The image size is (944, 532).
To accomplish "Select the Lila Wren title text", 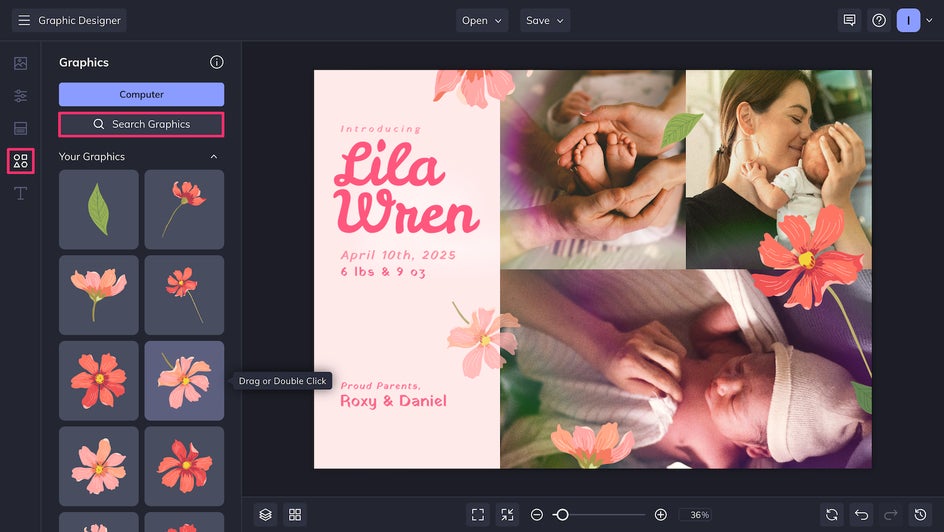I will coord(406,188).
